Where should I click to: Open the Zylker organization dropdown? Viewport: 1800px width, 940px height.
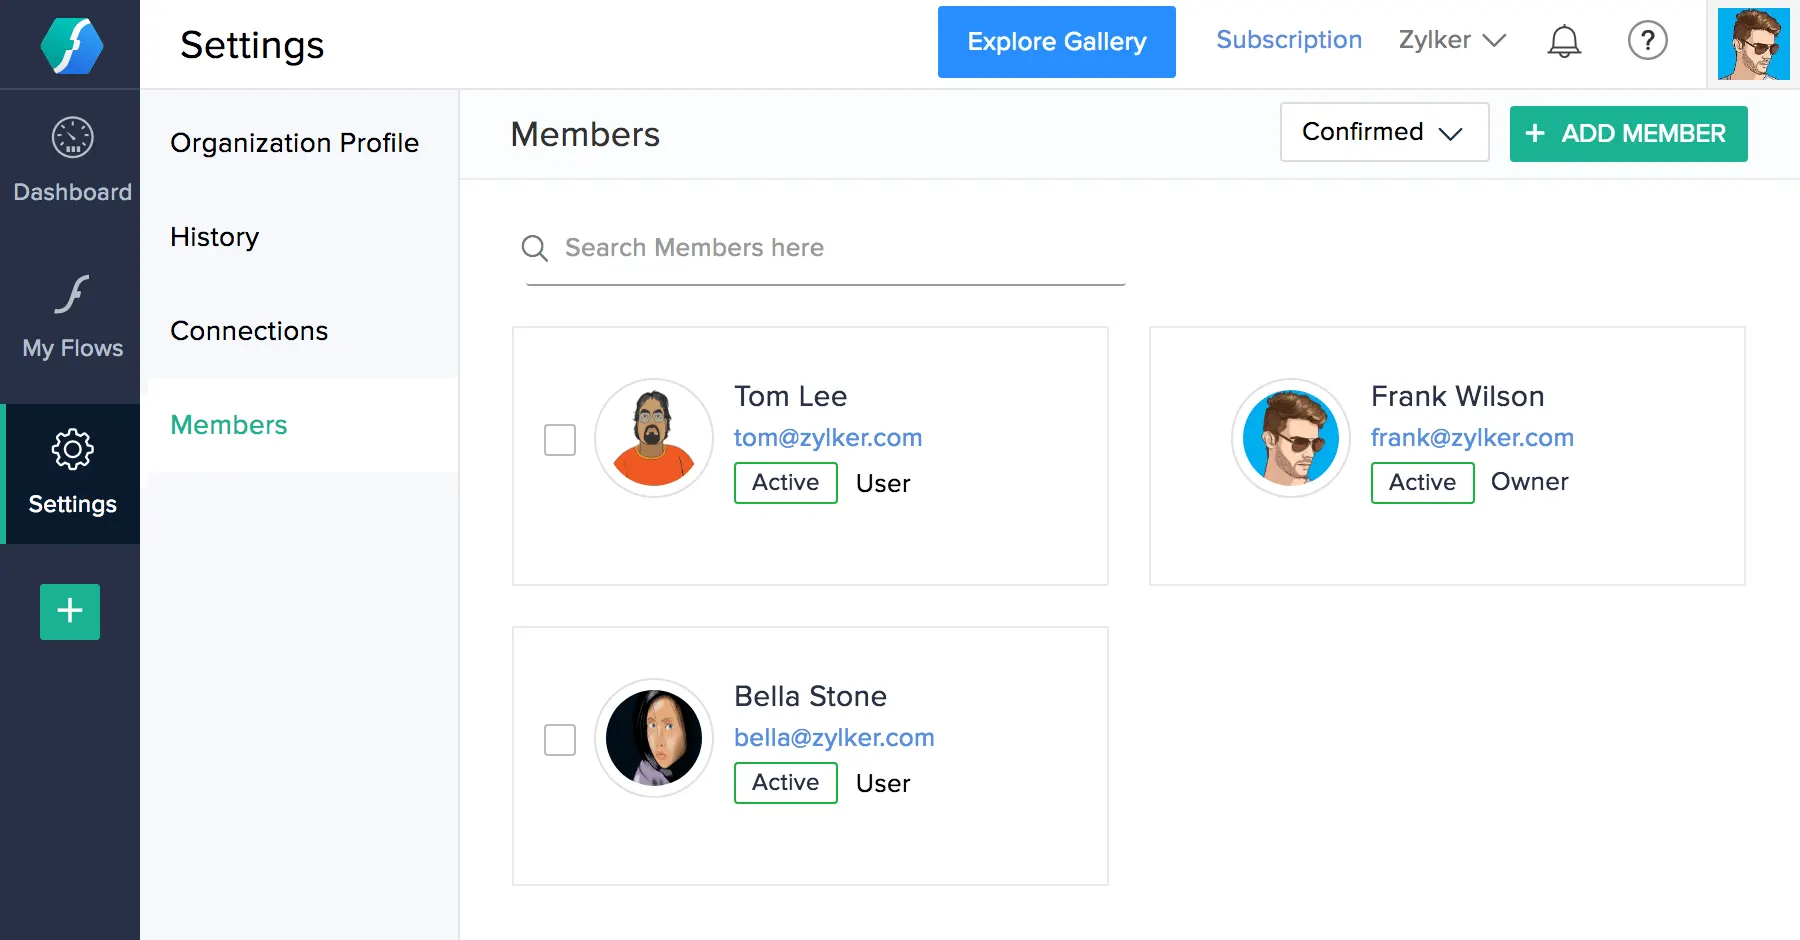tap(1452, 40)
